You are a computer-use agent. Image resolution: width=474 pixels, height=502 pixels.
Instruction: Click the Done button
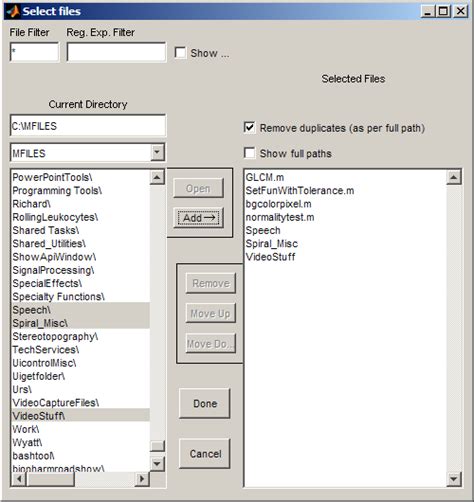[x=205, y=404]
